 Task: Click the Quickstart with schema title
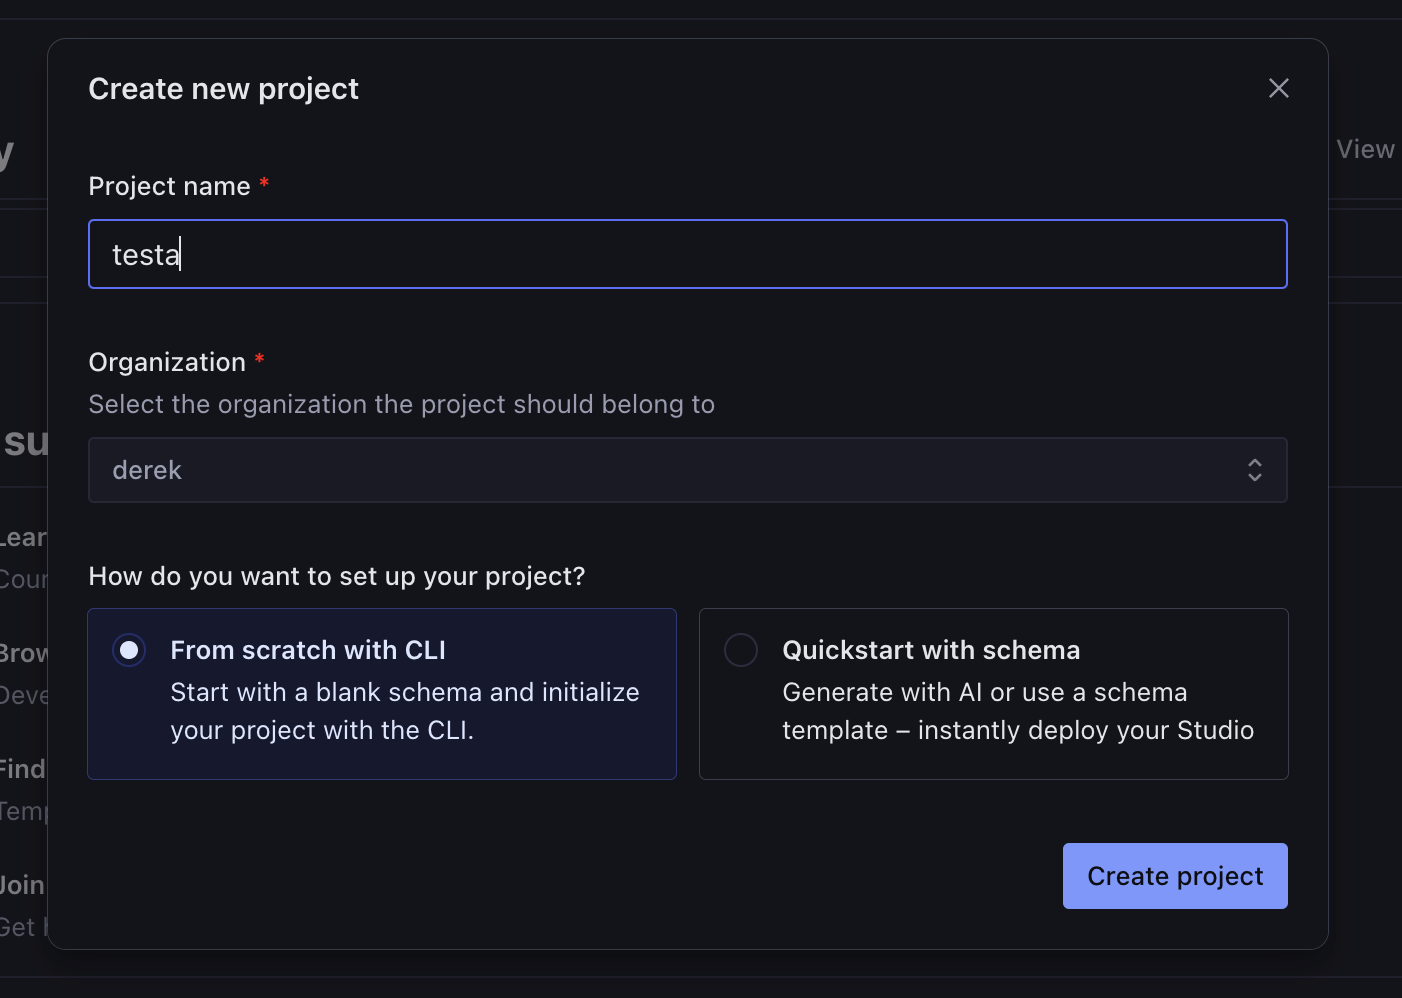pyautogui.click(x=931, y=650)
